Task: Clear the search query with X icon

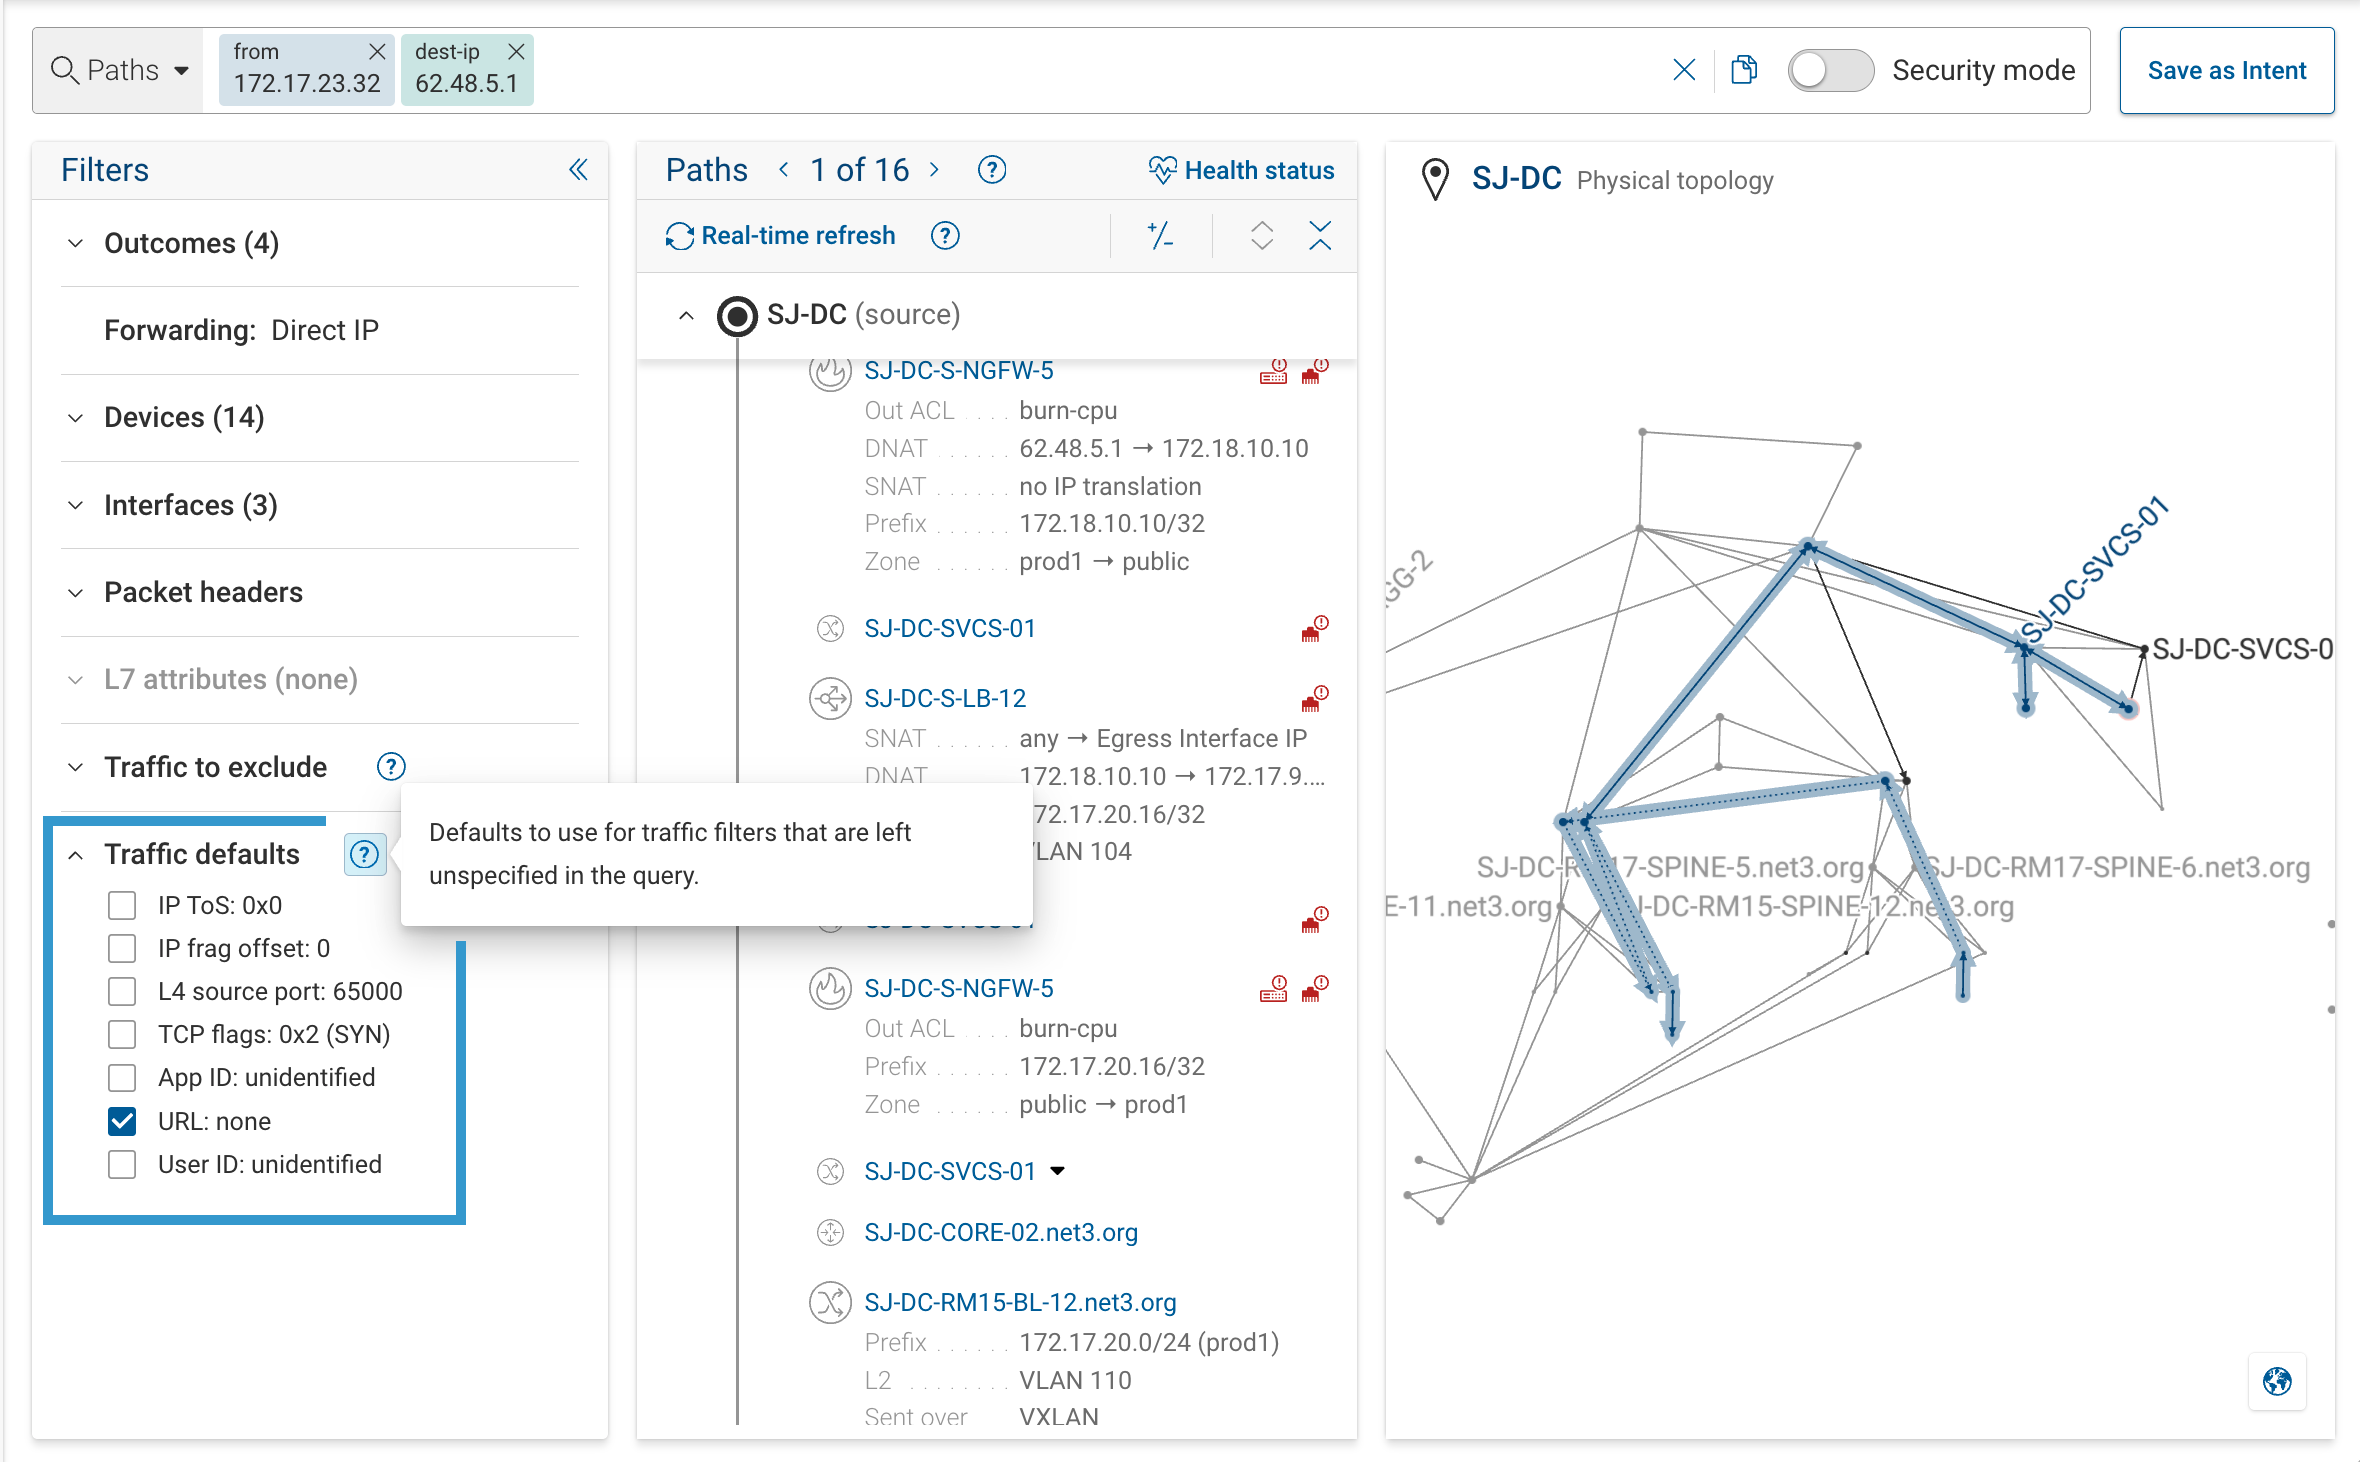Action: click(x=1684, y=70)
